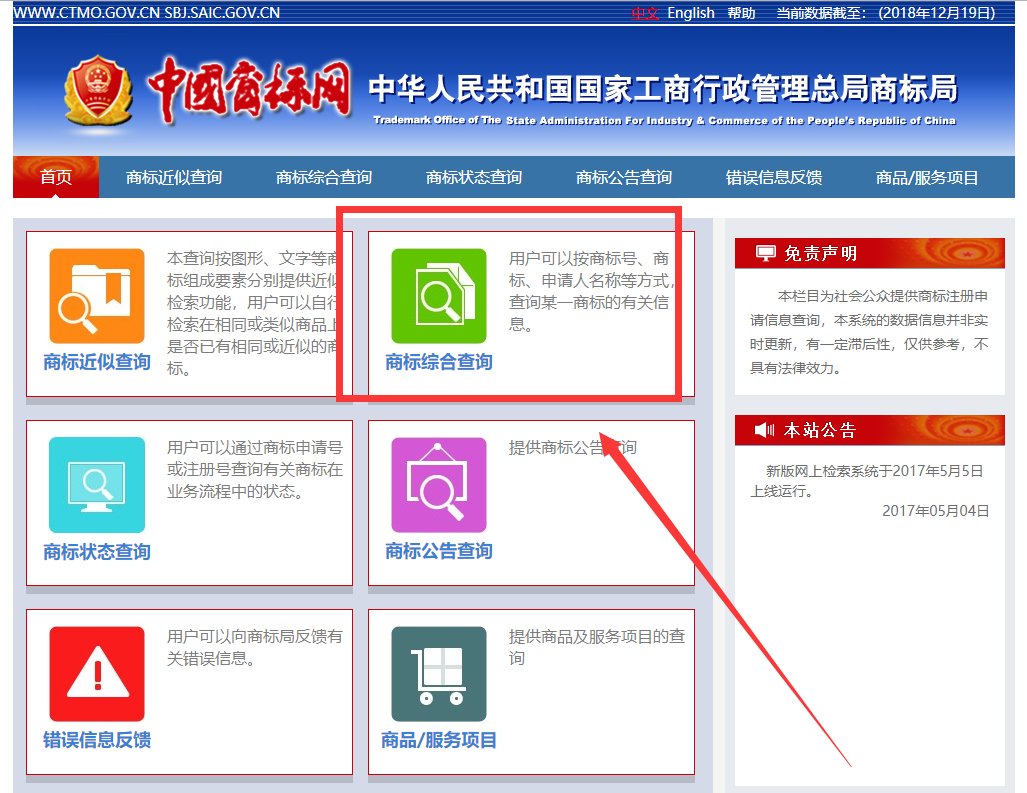Click the shopping cart goods/services icon

pyautogui.click(x=438, y=674)
